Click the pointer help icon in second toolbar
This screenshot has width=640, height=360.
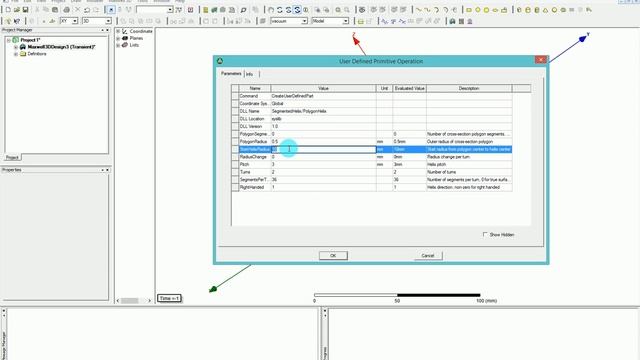click(x=17, y=21)
